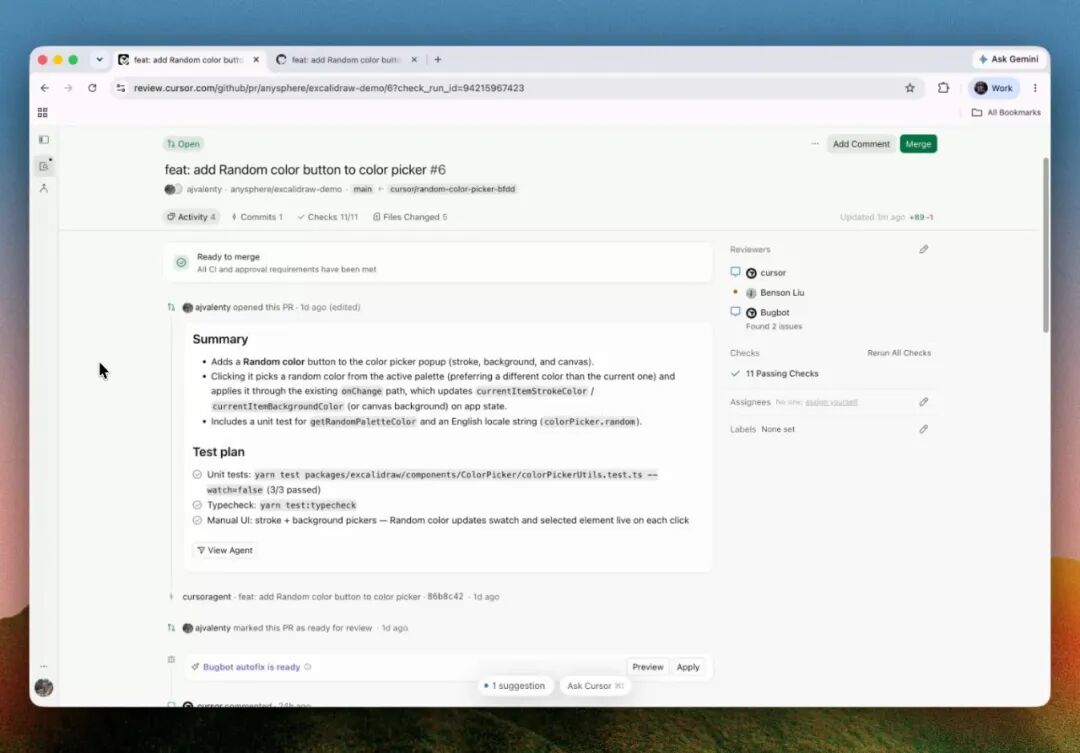1080x753 pixels.
Task: Open the sidebar ellipsis above the avatar
Action: point(44,666)
